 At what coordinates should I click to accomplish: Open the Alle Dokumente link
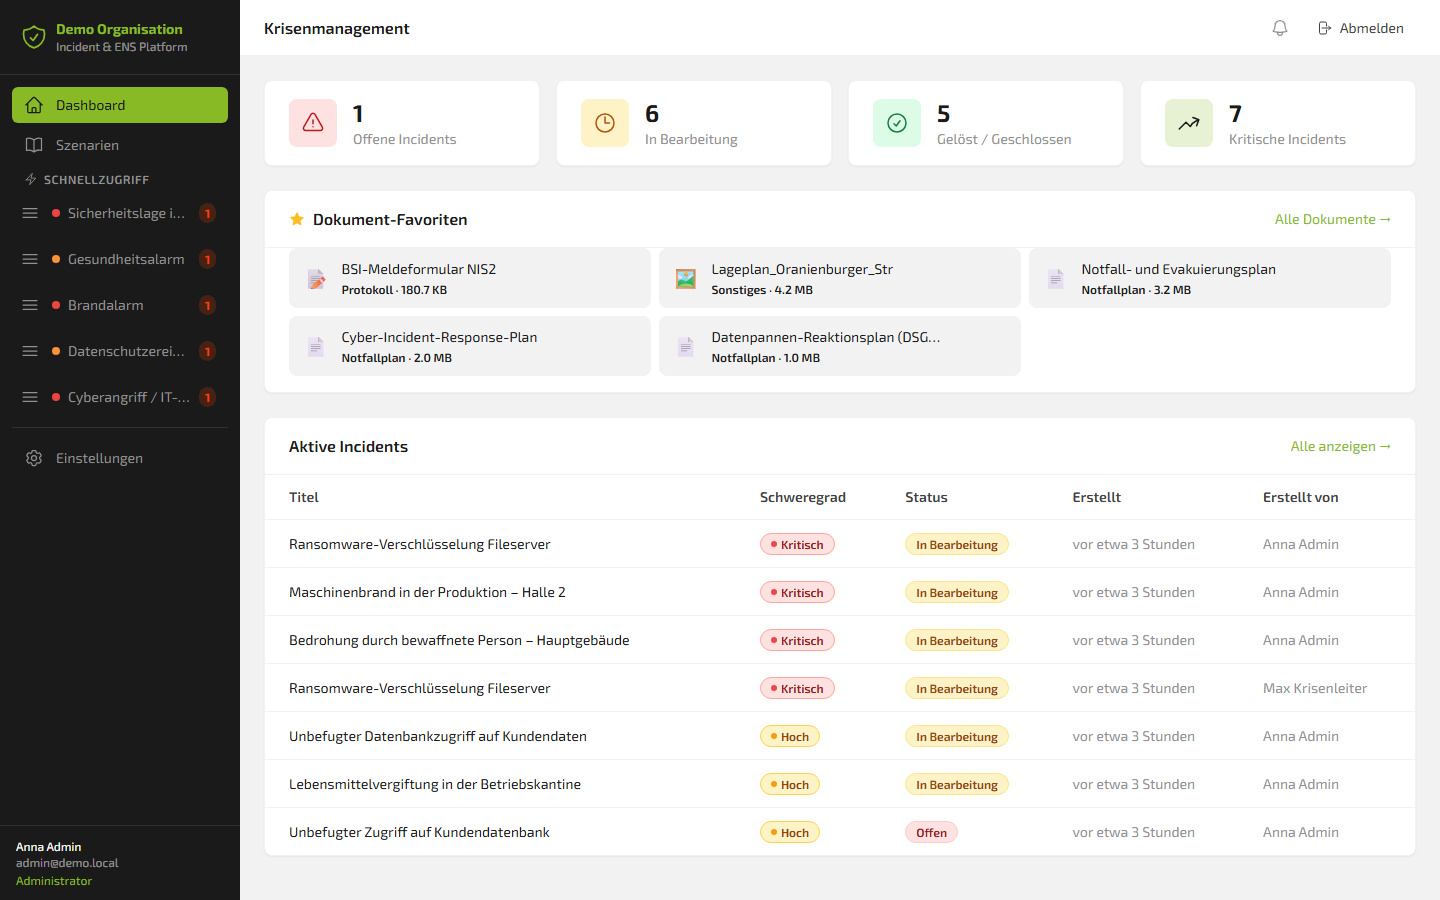tap(1333, 219)
